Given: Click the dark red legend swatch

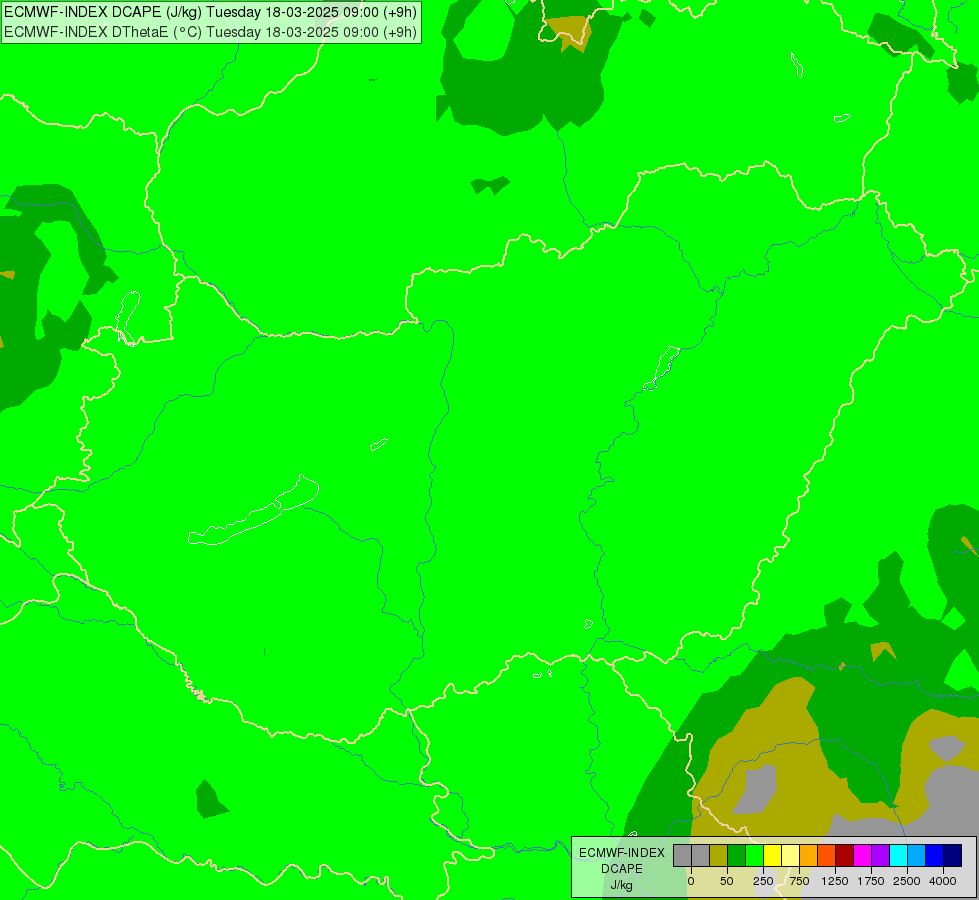Looking at the screenshot, I should pyautogui.click(x=844, y=855).
